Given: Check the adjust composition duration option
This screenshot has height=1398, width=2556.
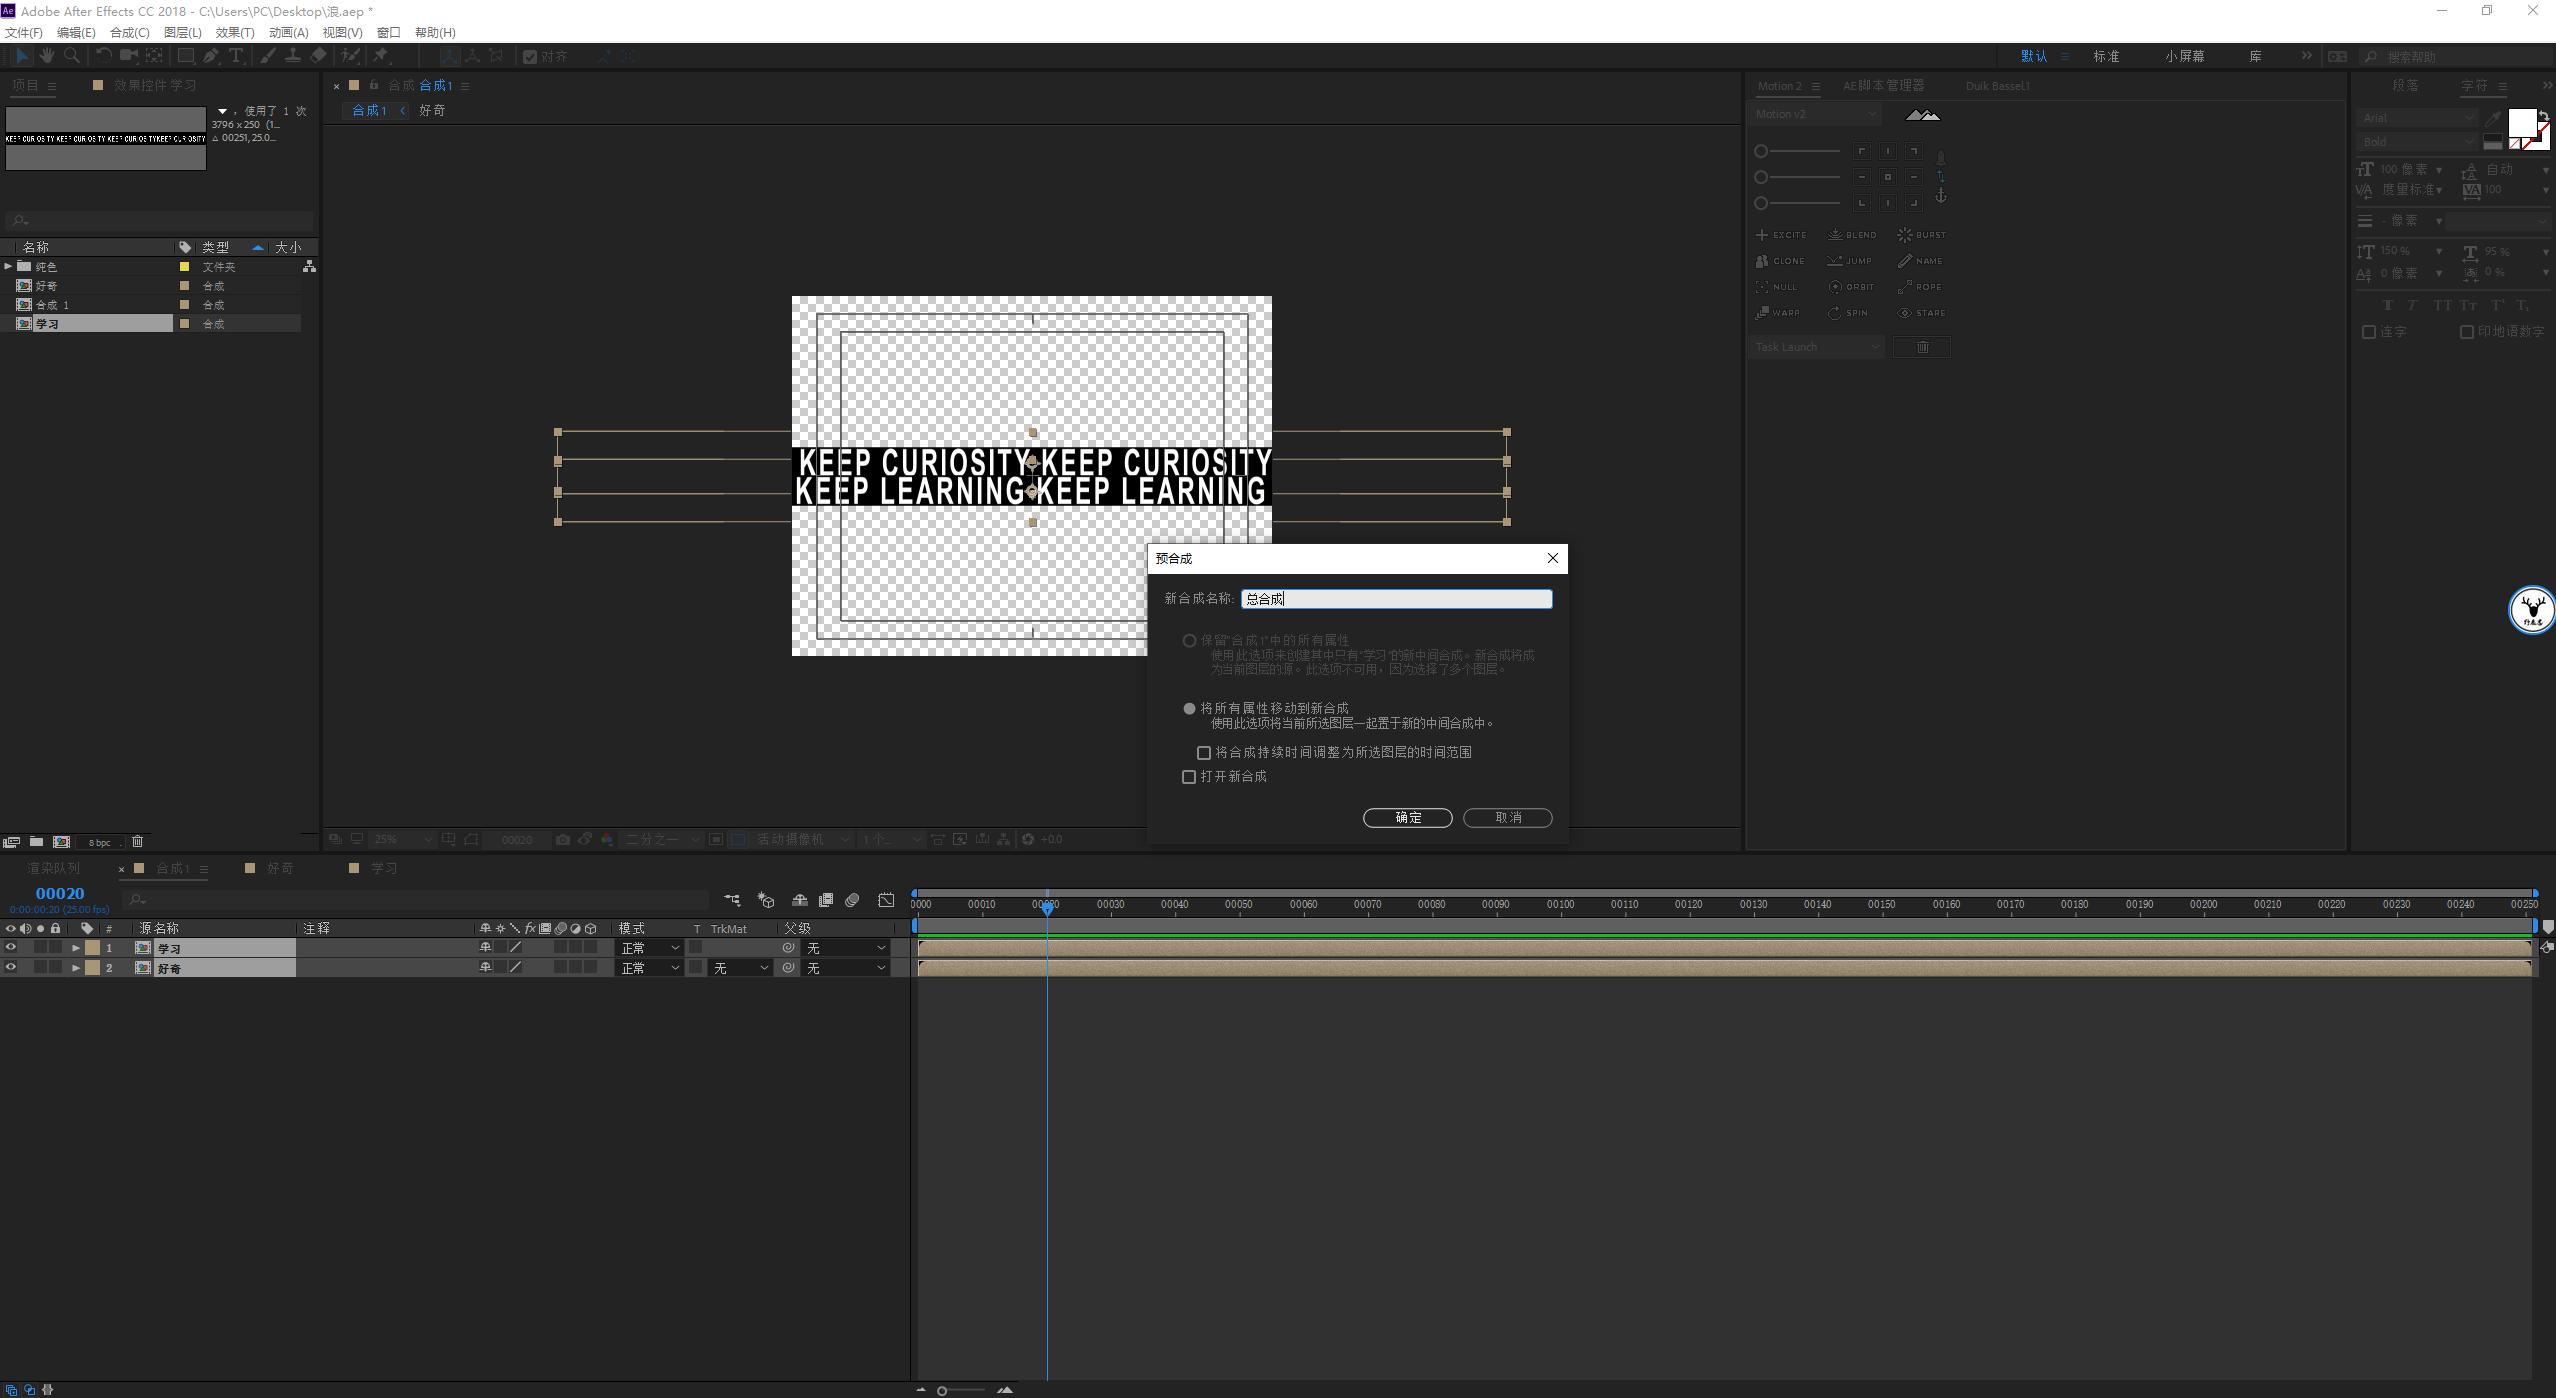Looking at the screenshot, I should point(1204,753).
